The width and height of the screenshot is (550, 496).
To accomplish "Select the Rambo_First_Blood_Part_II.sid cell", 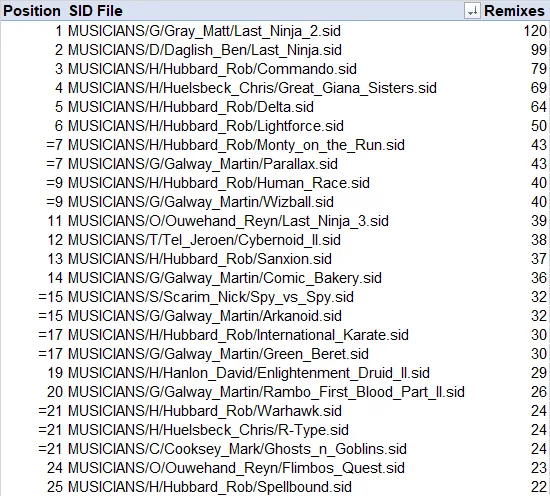I will click(x=266, y=392).
